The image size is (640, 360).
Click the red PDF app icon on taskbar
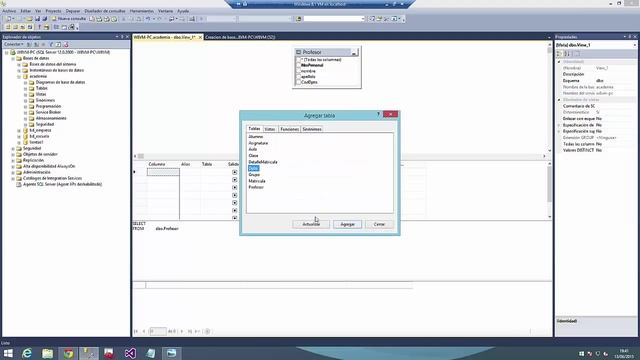click(x=109, y=353)
